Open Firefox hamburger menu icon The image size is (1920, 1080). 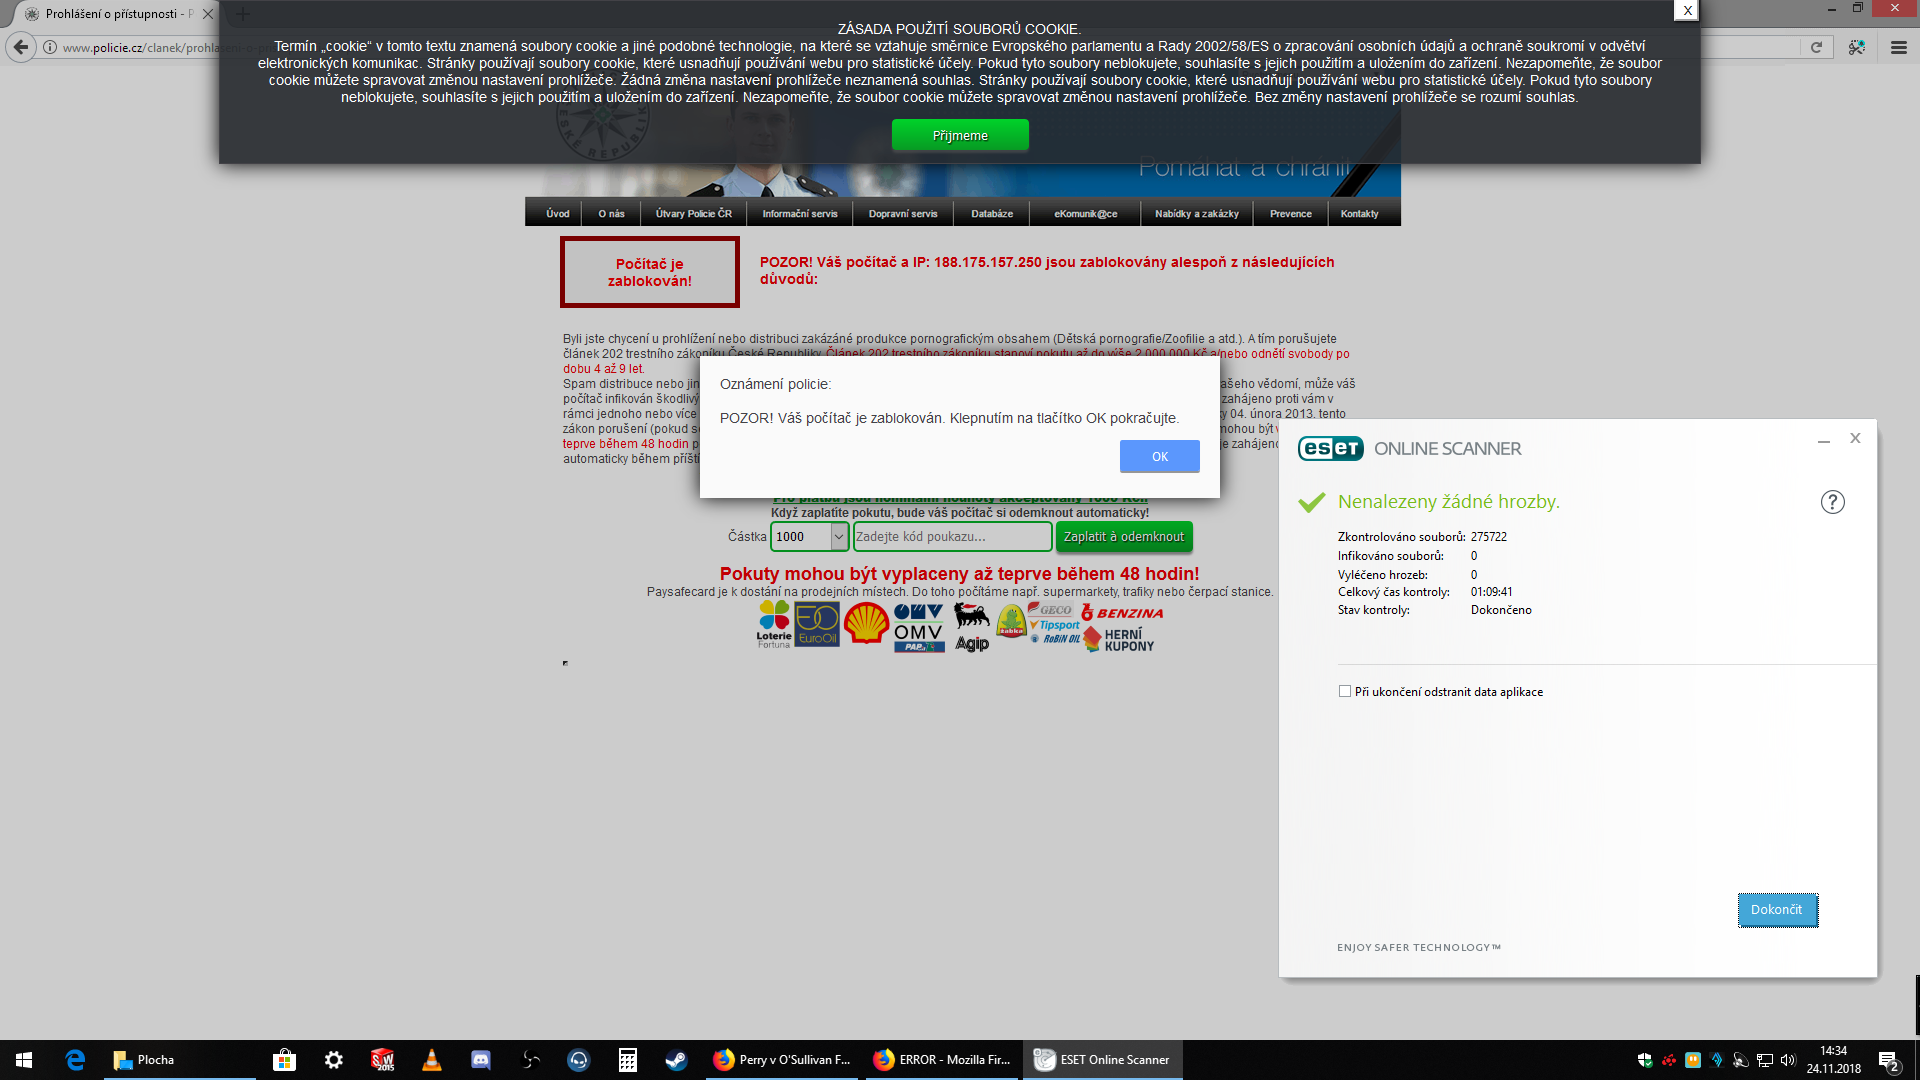1898,47
